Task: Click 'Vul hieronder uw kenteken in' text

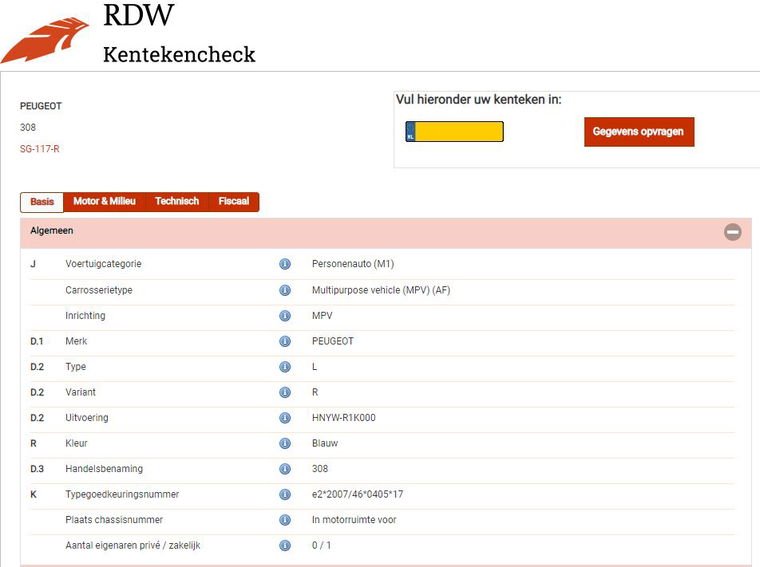Action: (x=478, y=100)
